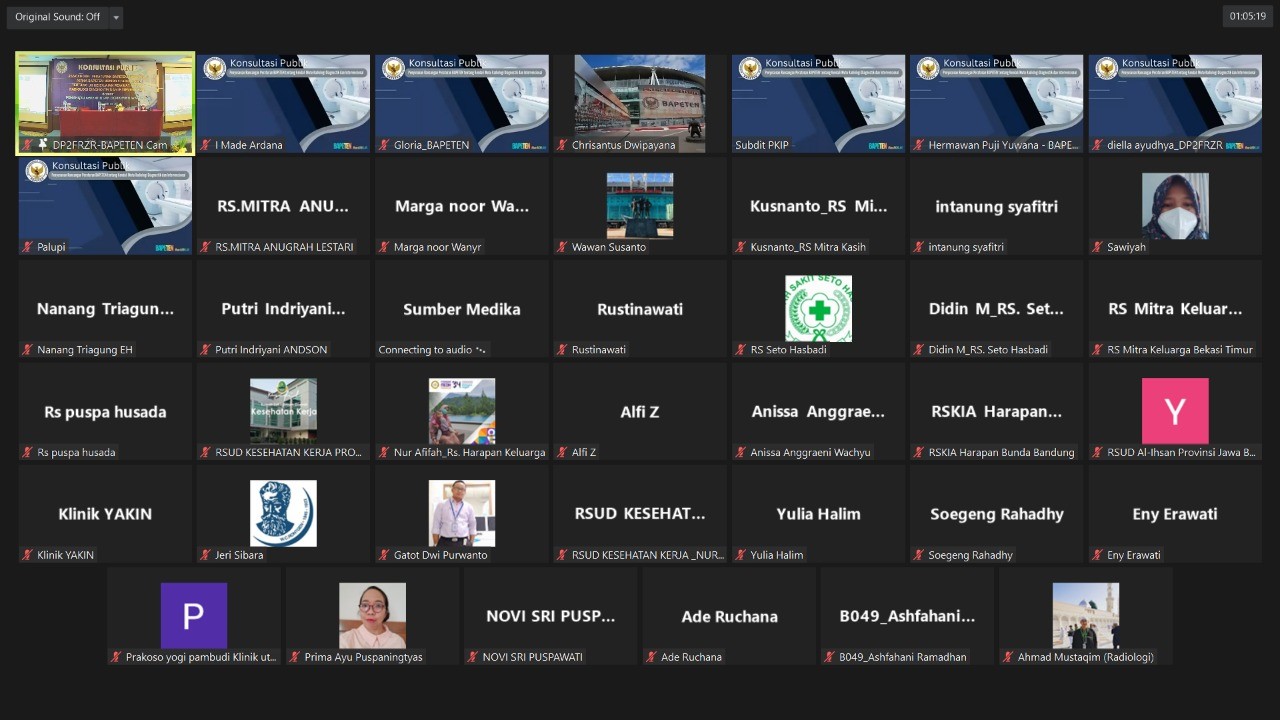Screen dimensions: 1280x720
Task: Click muted mic icon beside Sawiyah's name
Action: pos(1098,247)
